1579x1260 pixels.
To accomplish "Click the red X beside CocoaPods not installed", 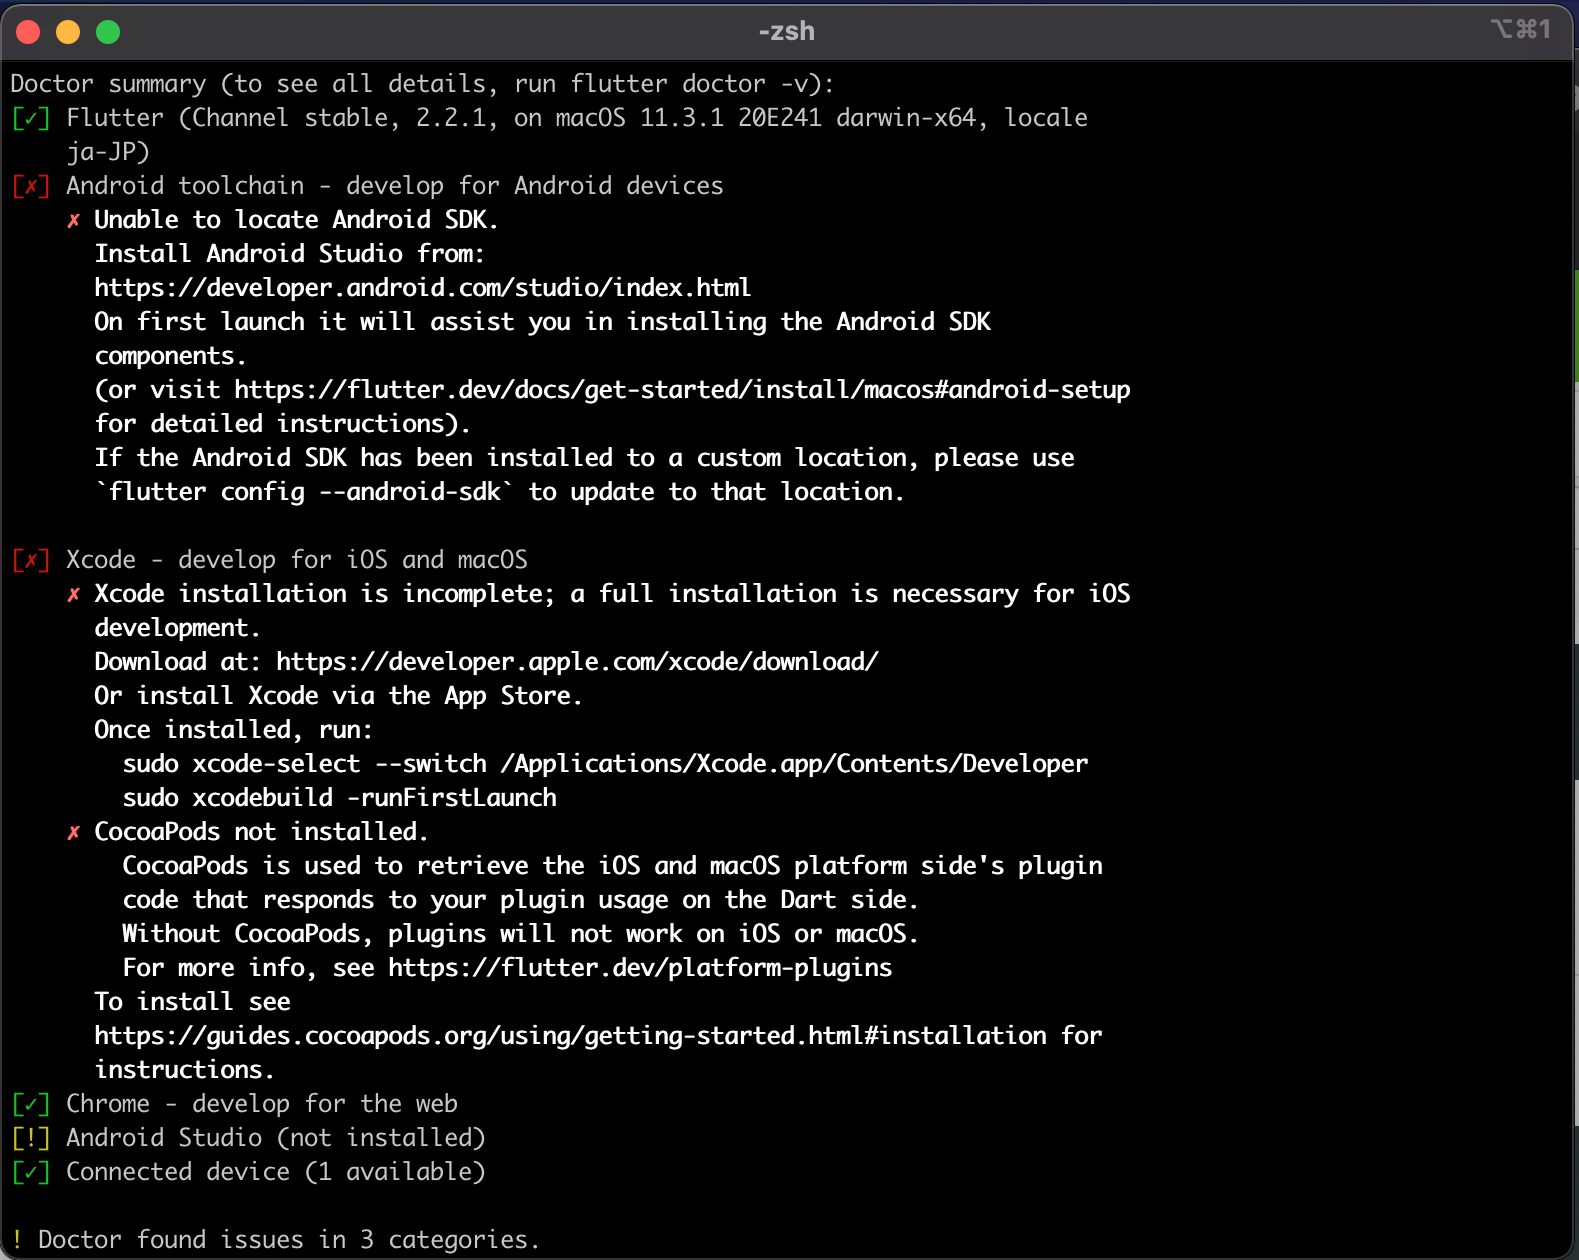I will pyautogui.click(x=73, y=832).
